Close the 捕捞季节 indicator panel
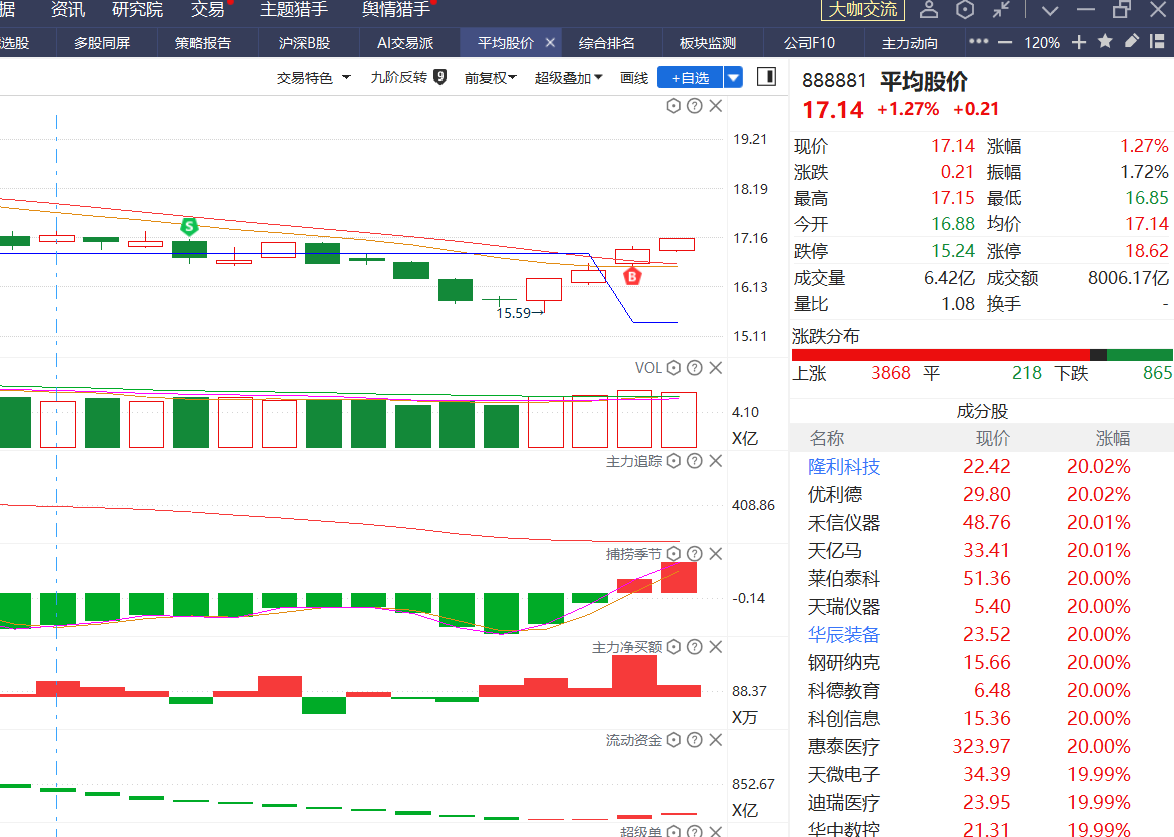Screen dimensions: 1174x837 (716, 553)
